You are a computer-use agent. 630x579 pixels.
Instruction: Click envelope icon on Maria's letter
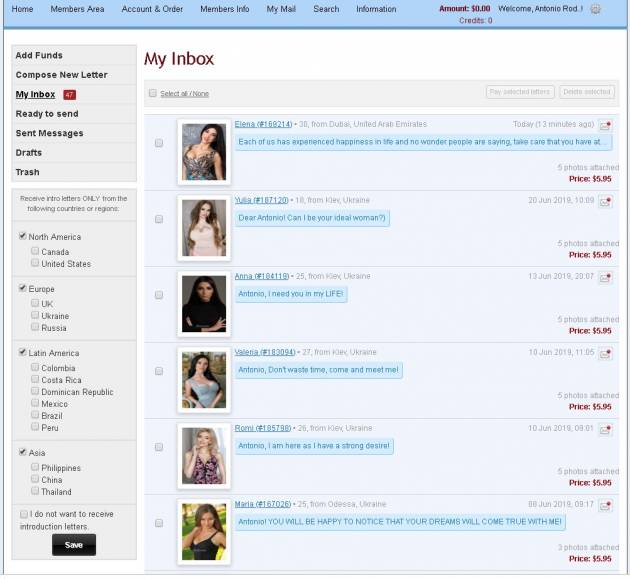pos(606,506)
